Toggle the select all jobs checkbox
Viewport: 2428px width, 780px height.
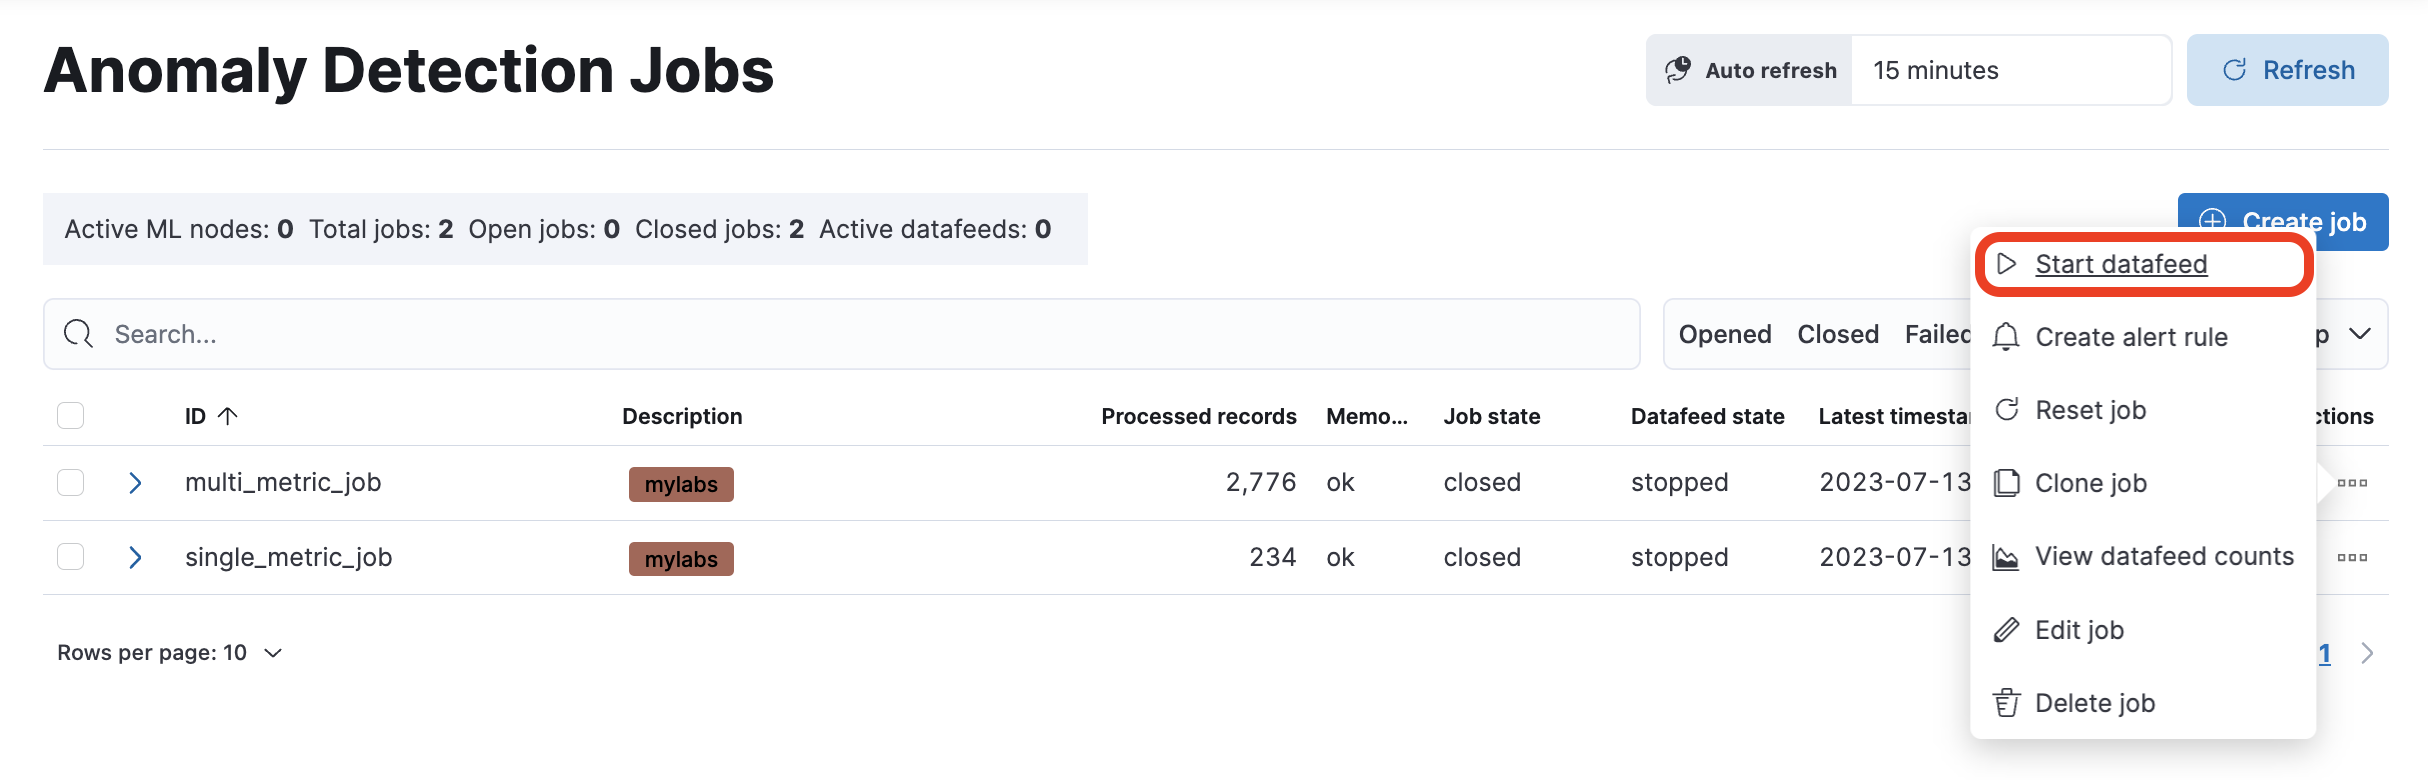tap(70, 415)
